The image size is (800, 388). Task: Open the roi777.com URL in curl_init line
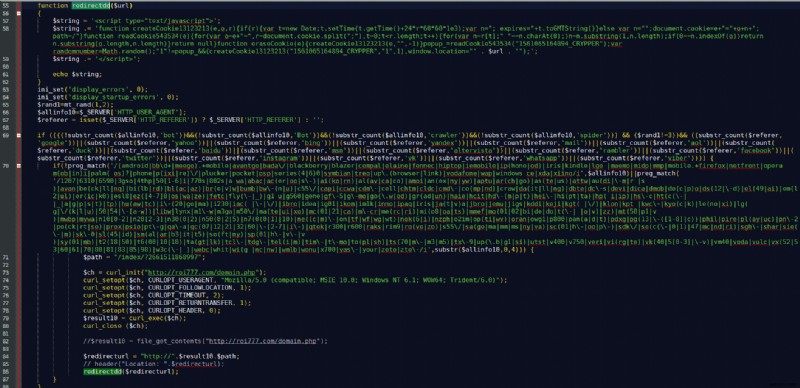coord(203,273)
